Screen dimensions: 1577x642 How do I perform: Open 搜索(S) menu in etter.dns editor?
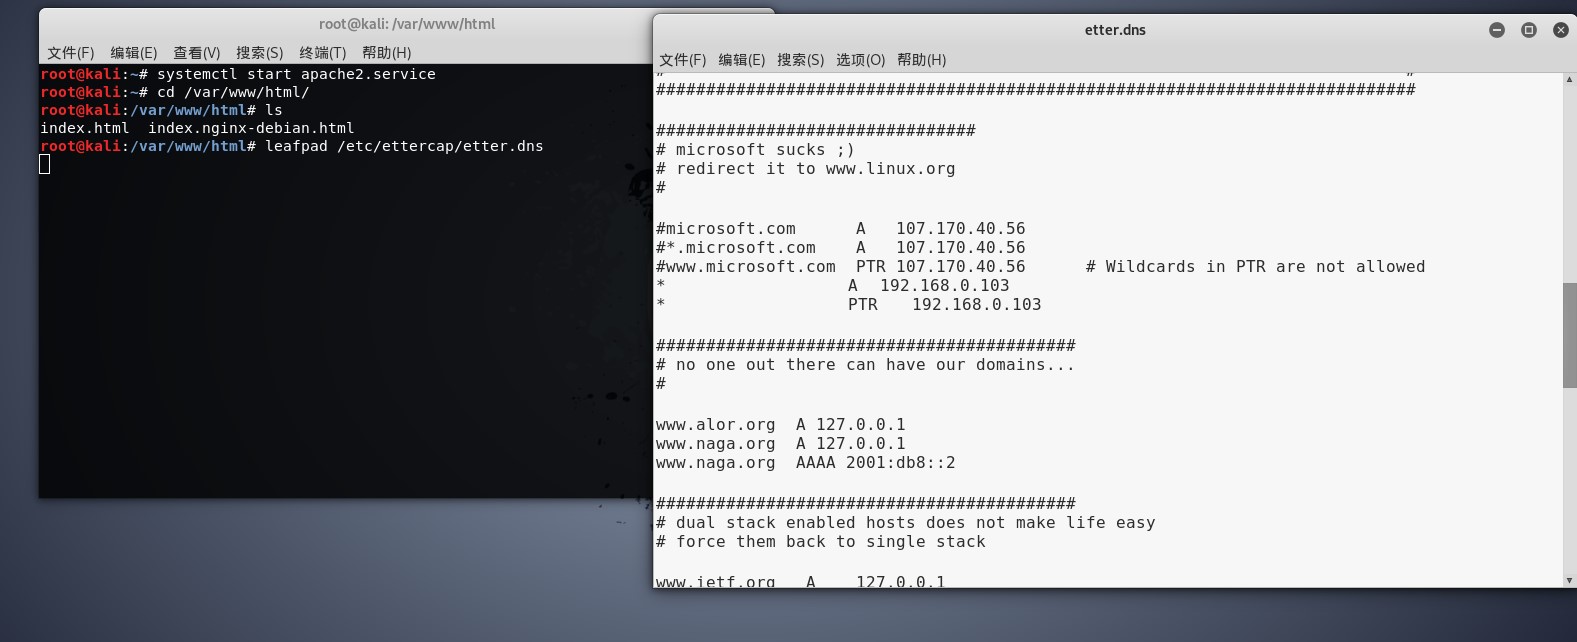(800, 60)
